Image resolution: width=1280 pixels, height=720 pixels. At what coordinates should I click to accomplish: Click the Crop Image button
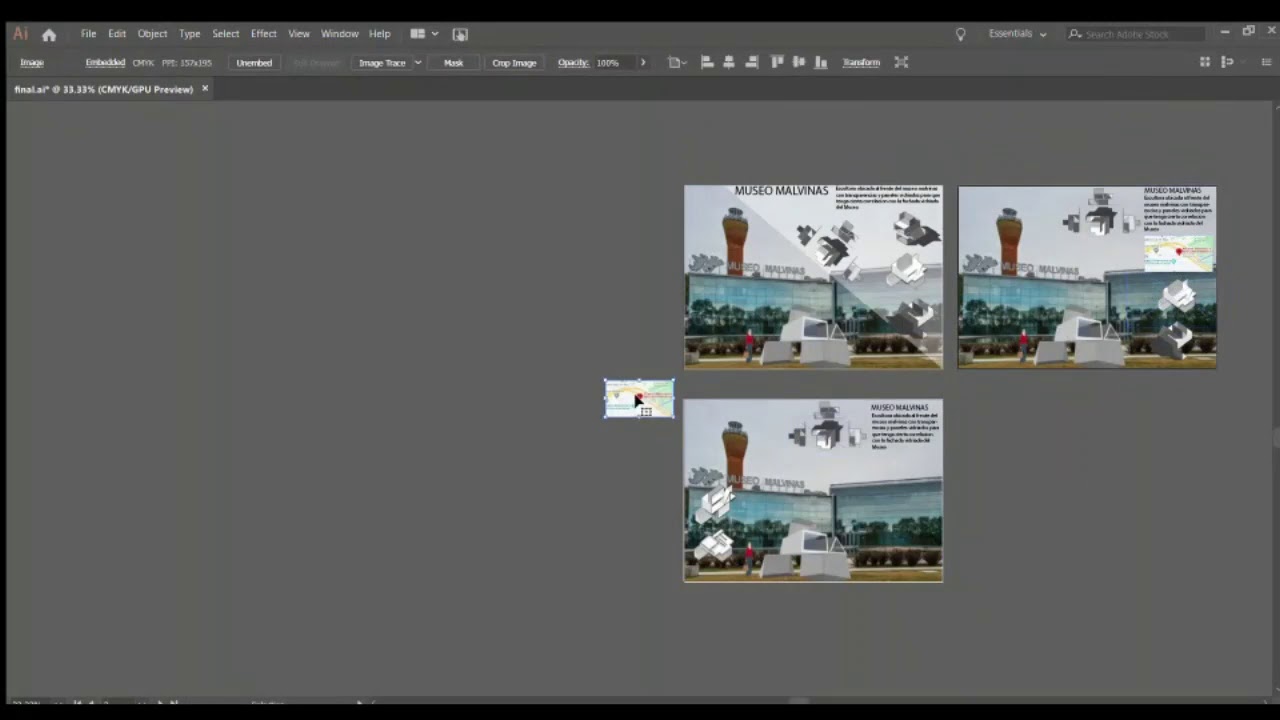514,63
